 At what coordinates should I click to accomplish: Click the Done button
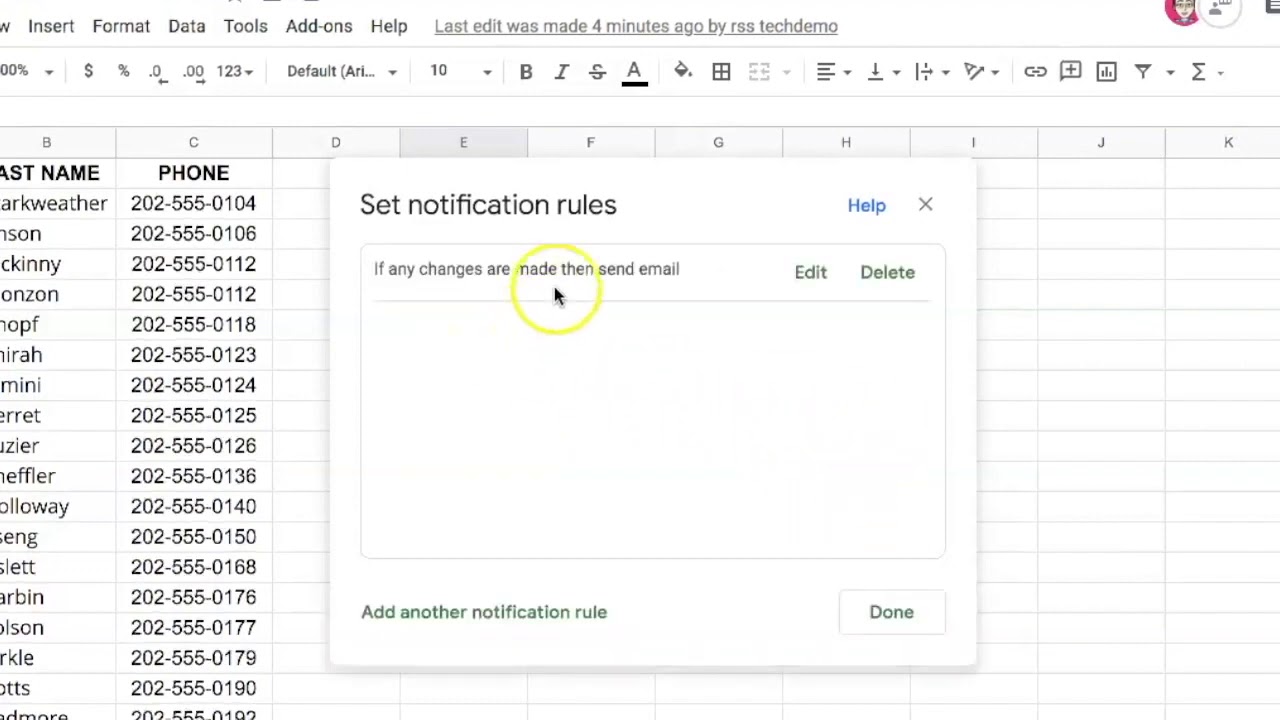[891, 612]
